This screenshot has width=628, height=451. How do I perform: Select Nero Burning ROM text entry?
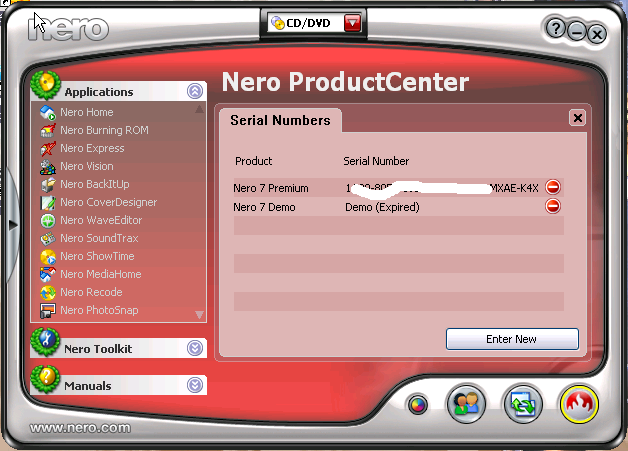click(104, 130)
